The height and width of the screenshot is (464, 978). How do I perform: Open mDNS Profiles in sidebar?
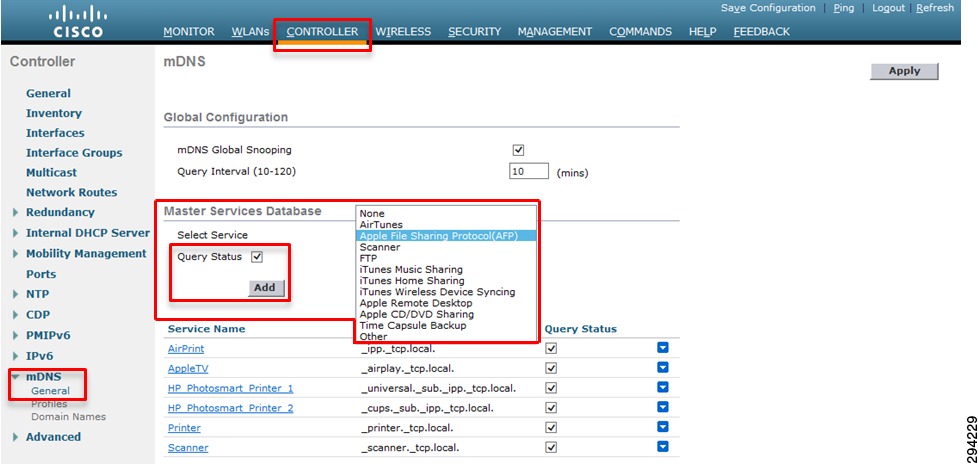[x=49, y=404]
